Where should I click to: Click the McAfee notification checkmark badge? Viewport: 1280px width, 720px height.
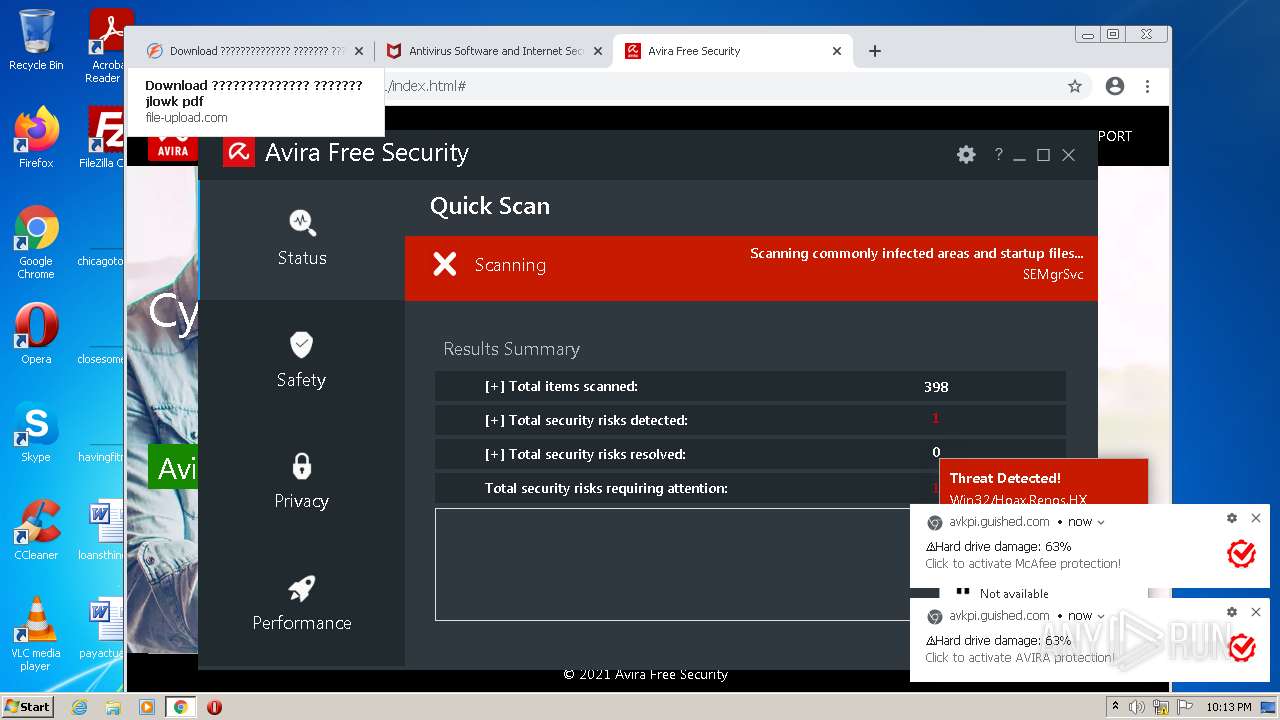1241,553
